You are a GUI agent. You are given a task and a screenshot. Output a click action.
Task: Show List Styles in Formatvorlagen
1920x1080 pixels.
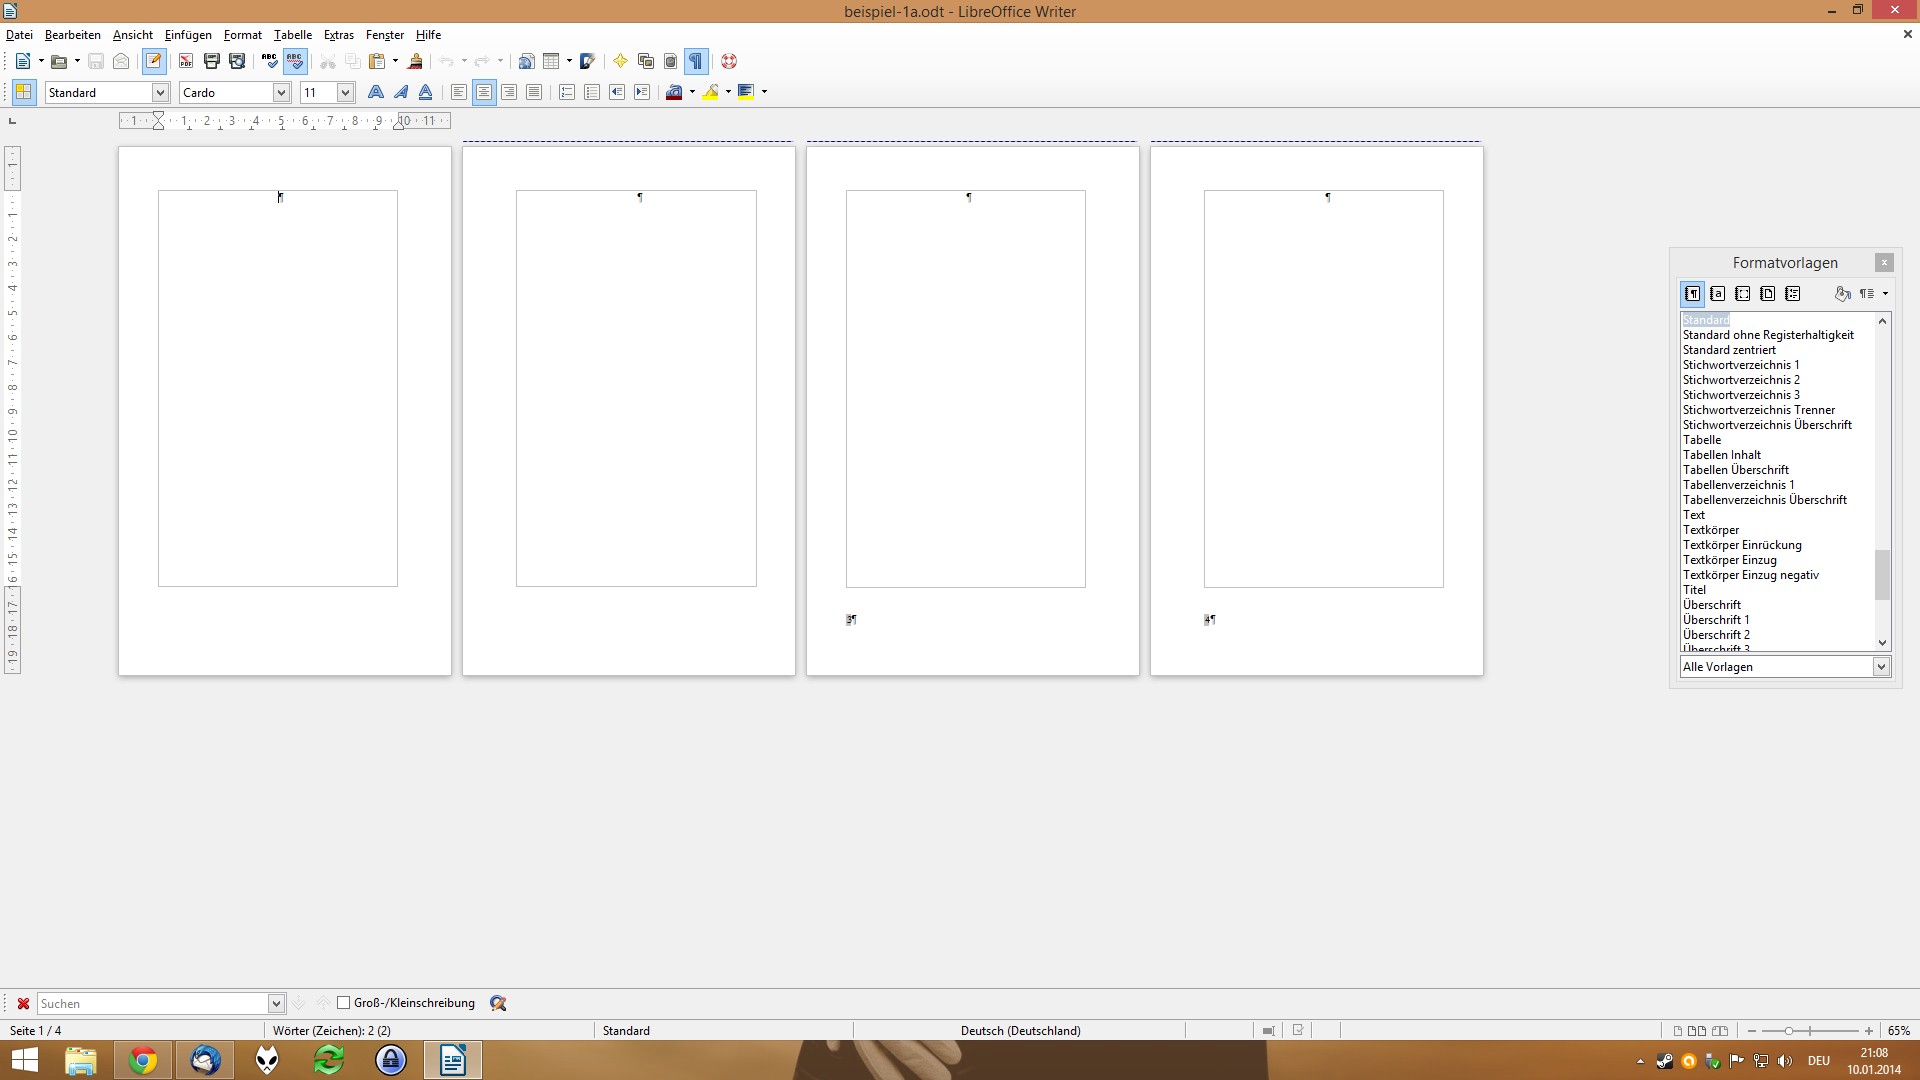tap(1793, 294)
